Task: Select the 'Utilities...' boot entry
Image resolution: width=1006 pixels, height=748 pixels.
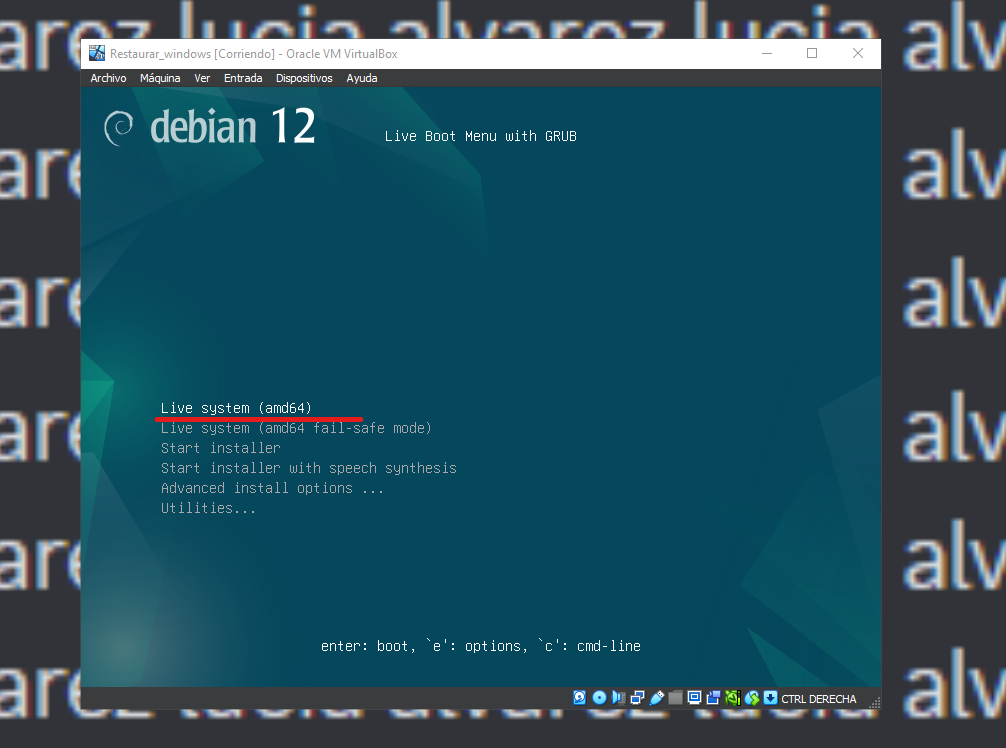Action: pos(207,507)
